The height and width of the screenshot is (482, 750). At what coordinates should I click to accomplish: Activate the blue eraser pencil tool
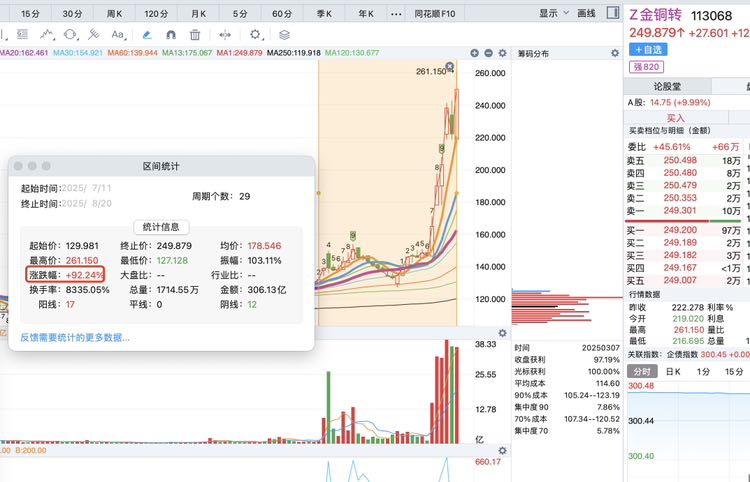(x=147, y=34)
